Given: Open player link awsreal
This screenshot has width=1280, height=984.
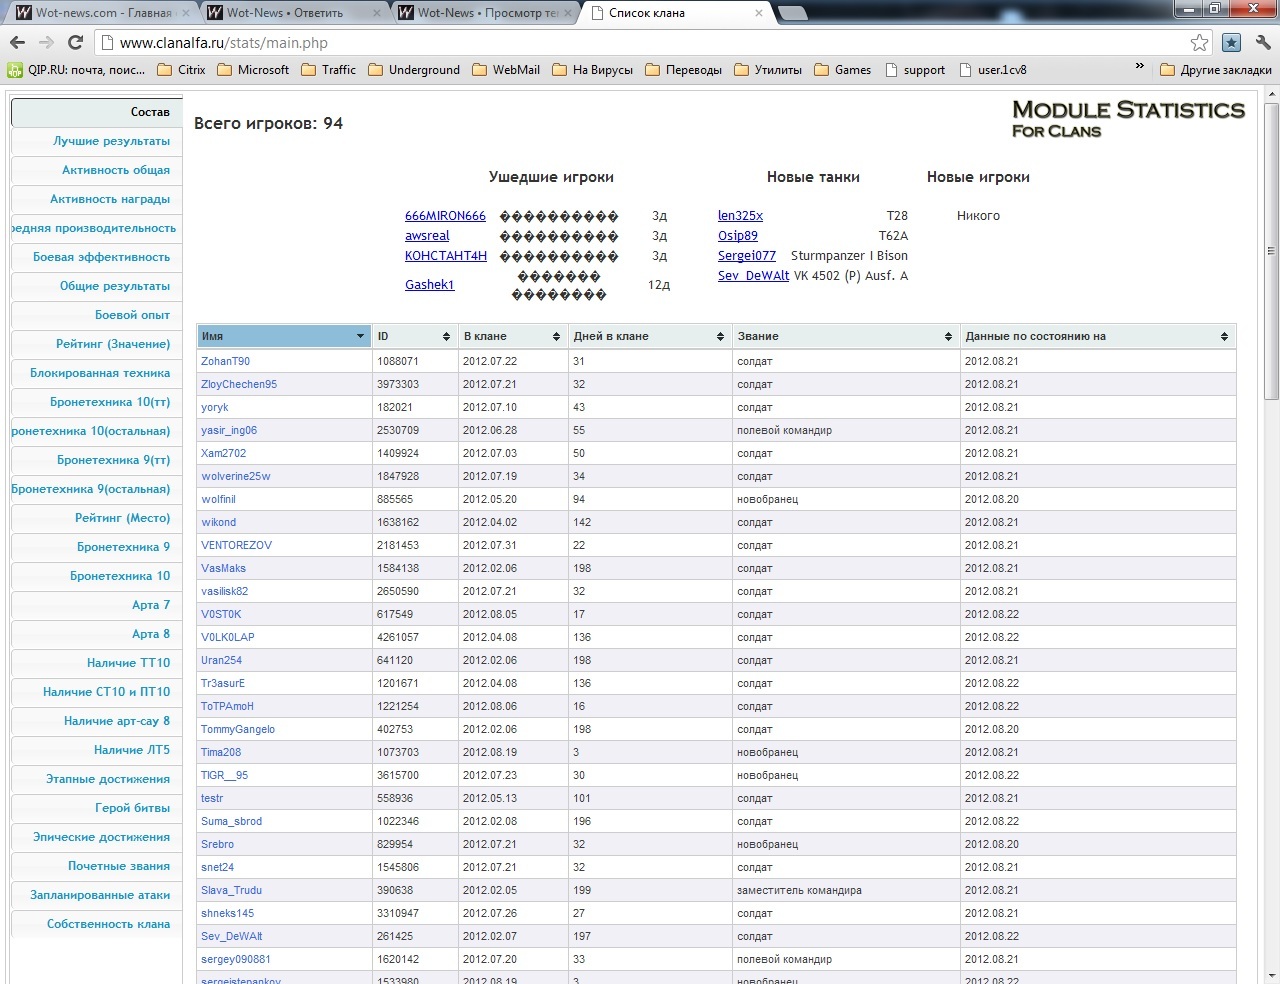Looking at the screenshot, I should (427, 236).
